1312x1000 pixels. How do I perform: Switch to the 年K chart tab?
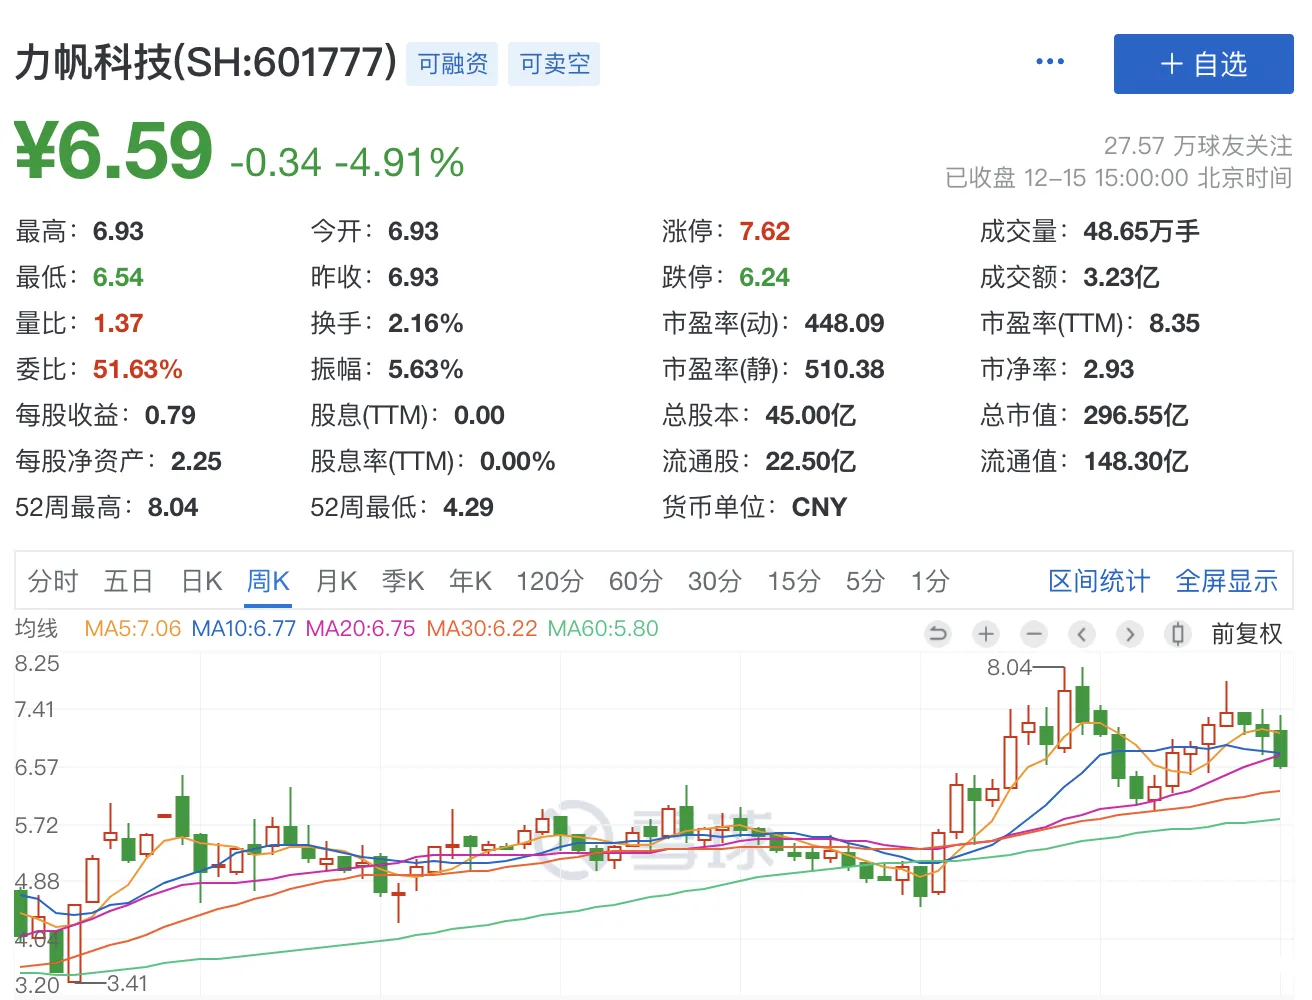click(x=471, y=581)
